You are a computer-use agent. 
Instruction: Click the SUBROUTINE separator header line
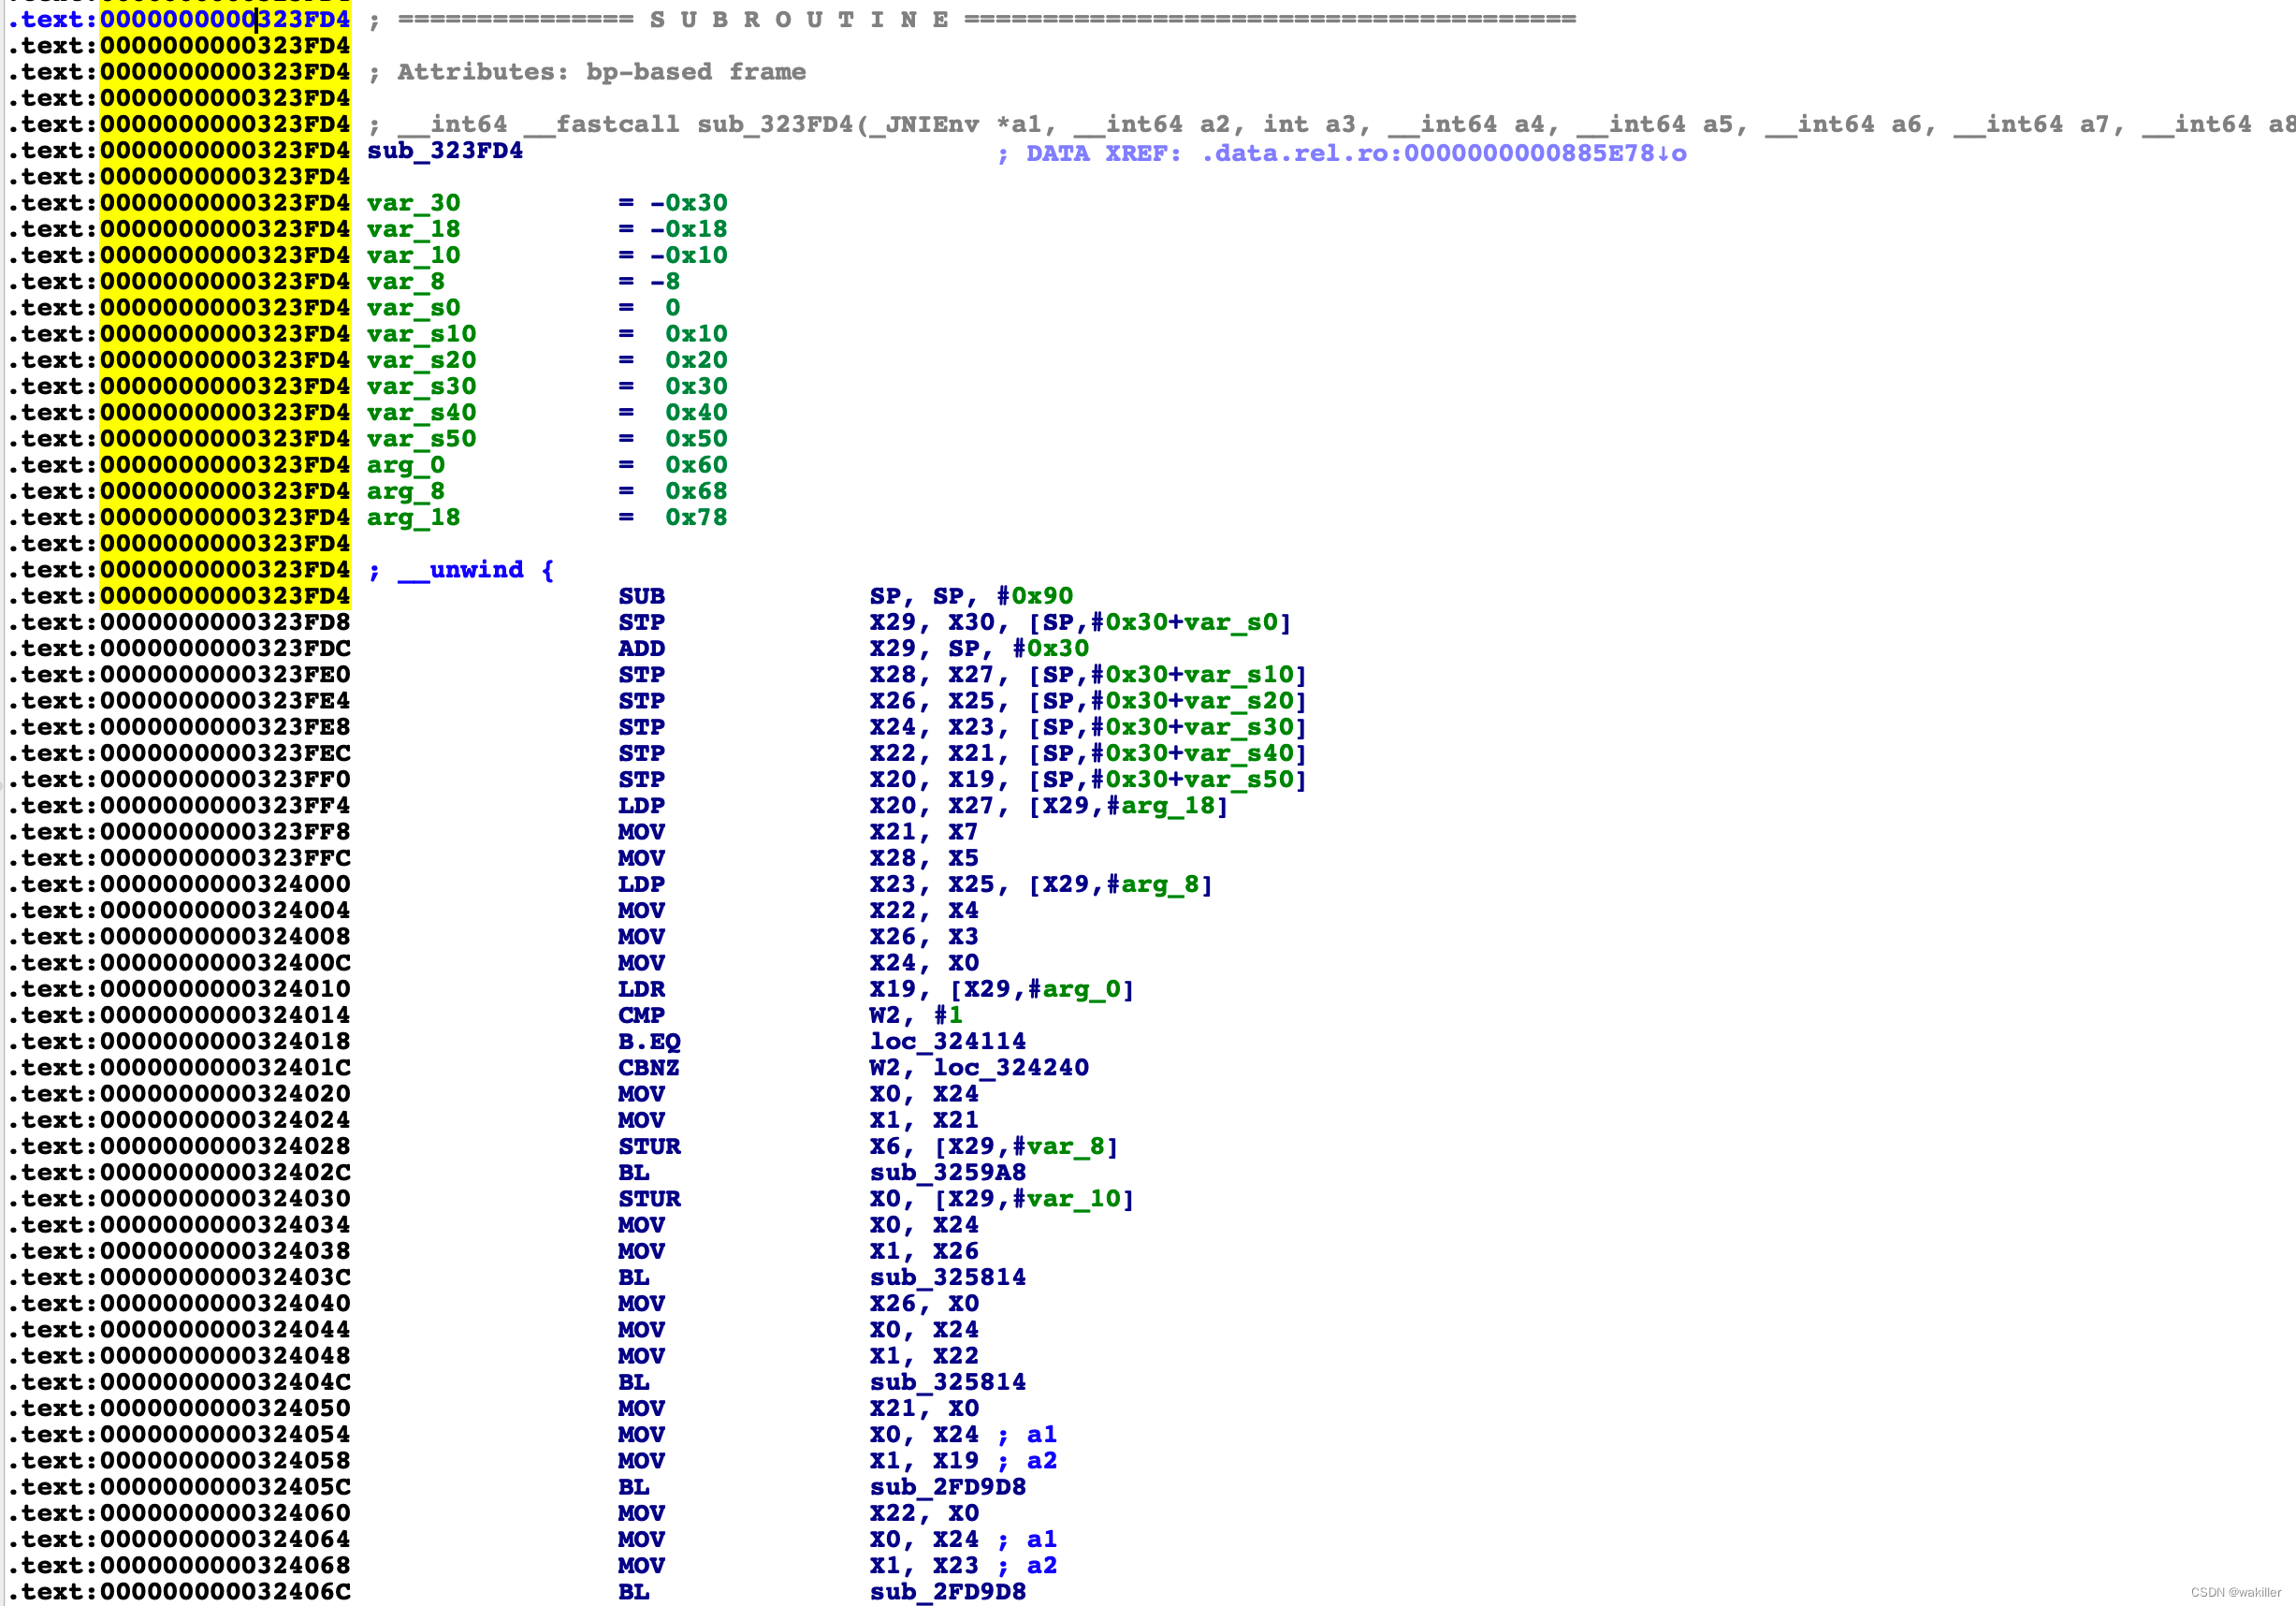(x=972, y=20)
